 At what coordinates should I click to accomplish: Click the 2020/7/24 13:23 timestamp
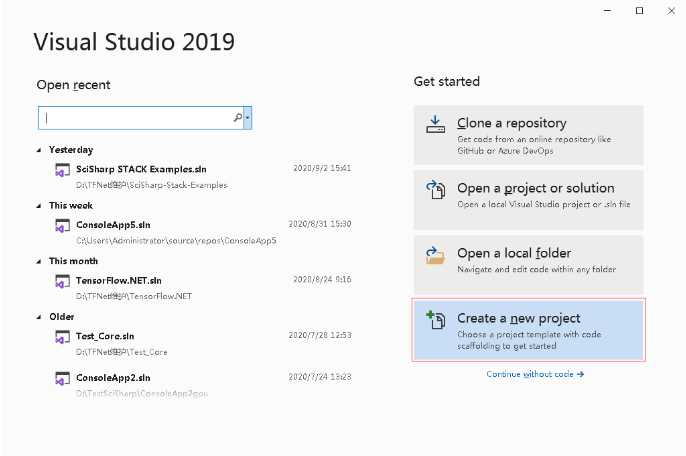pos(320,377)
